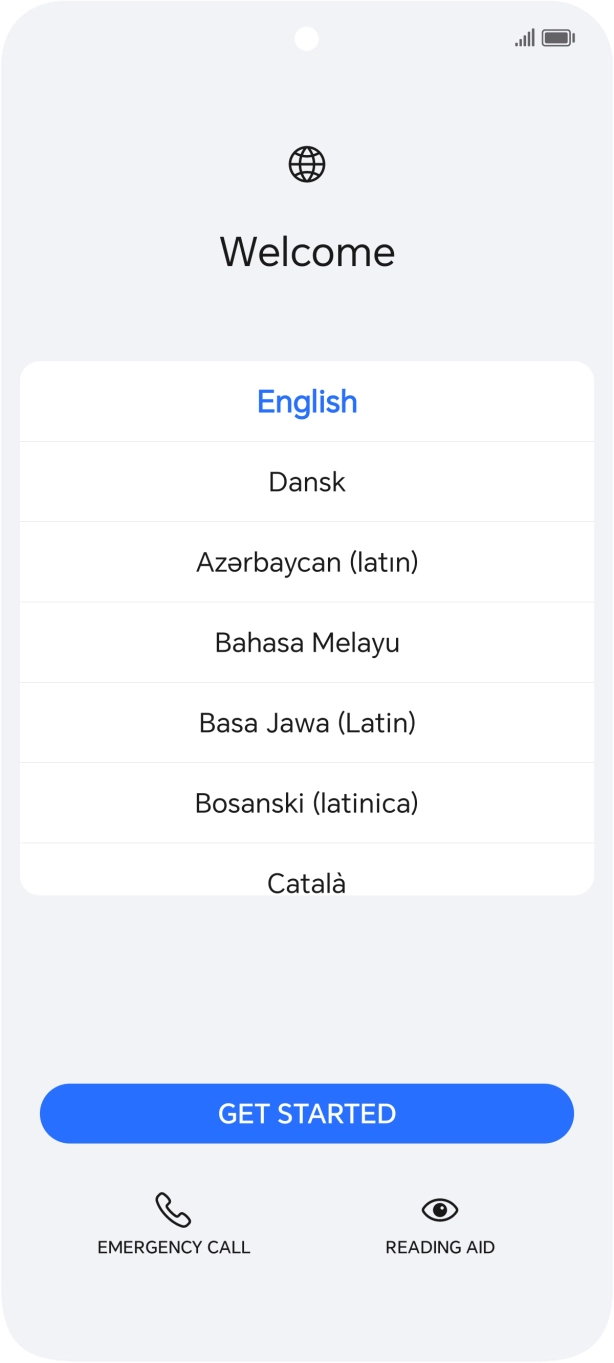Select Dansk from the language list
The image size is (614, 1363).
pos(307,481)
